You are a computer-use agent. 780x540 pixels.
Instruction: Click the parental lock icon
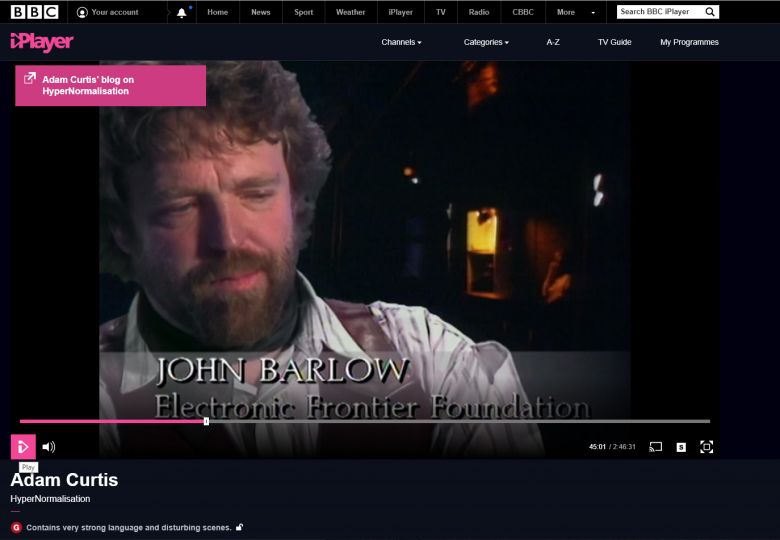click(x=239, y=527)
